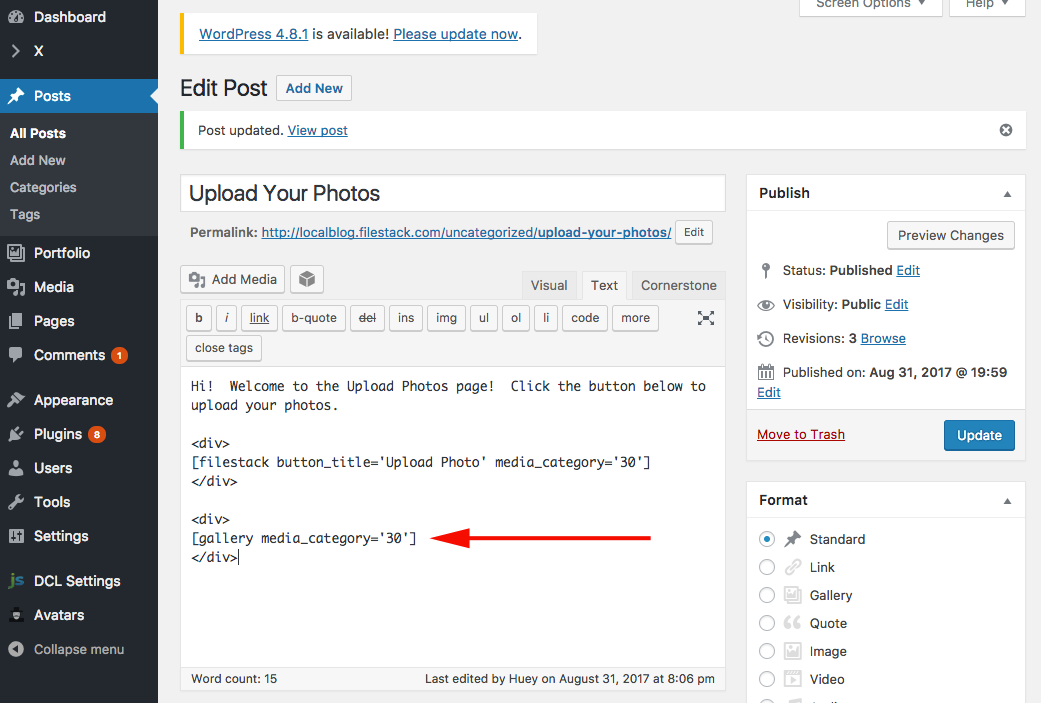Switch to the Visual editor tab
Image resolution: width=1041 pixels, height=703 pixels.
click(549, 285)
